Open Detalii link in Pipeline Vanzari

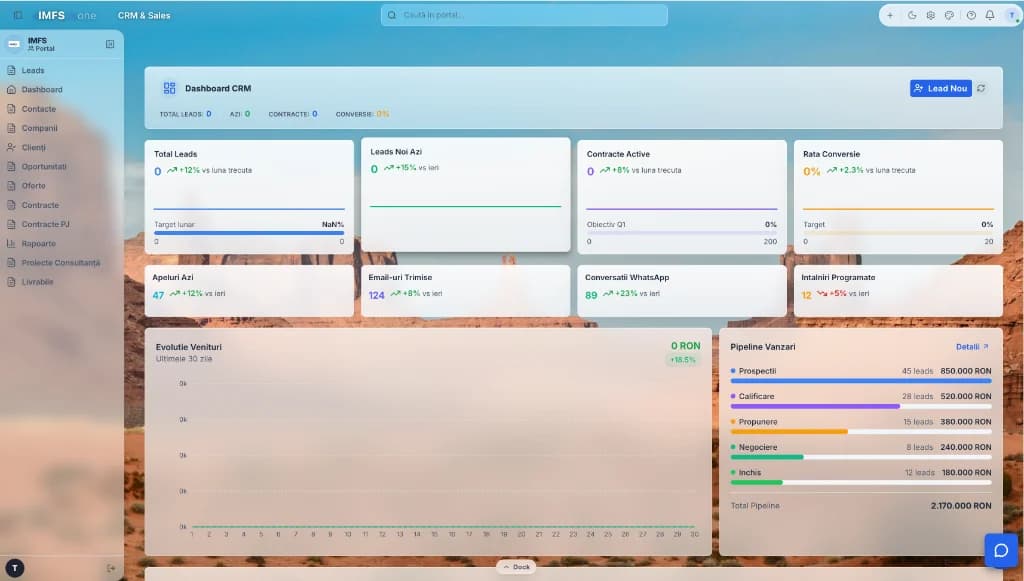tap(972, 347)
